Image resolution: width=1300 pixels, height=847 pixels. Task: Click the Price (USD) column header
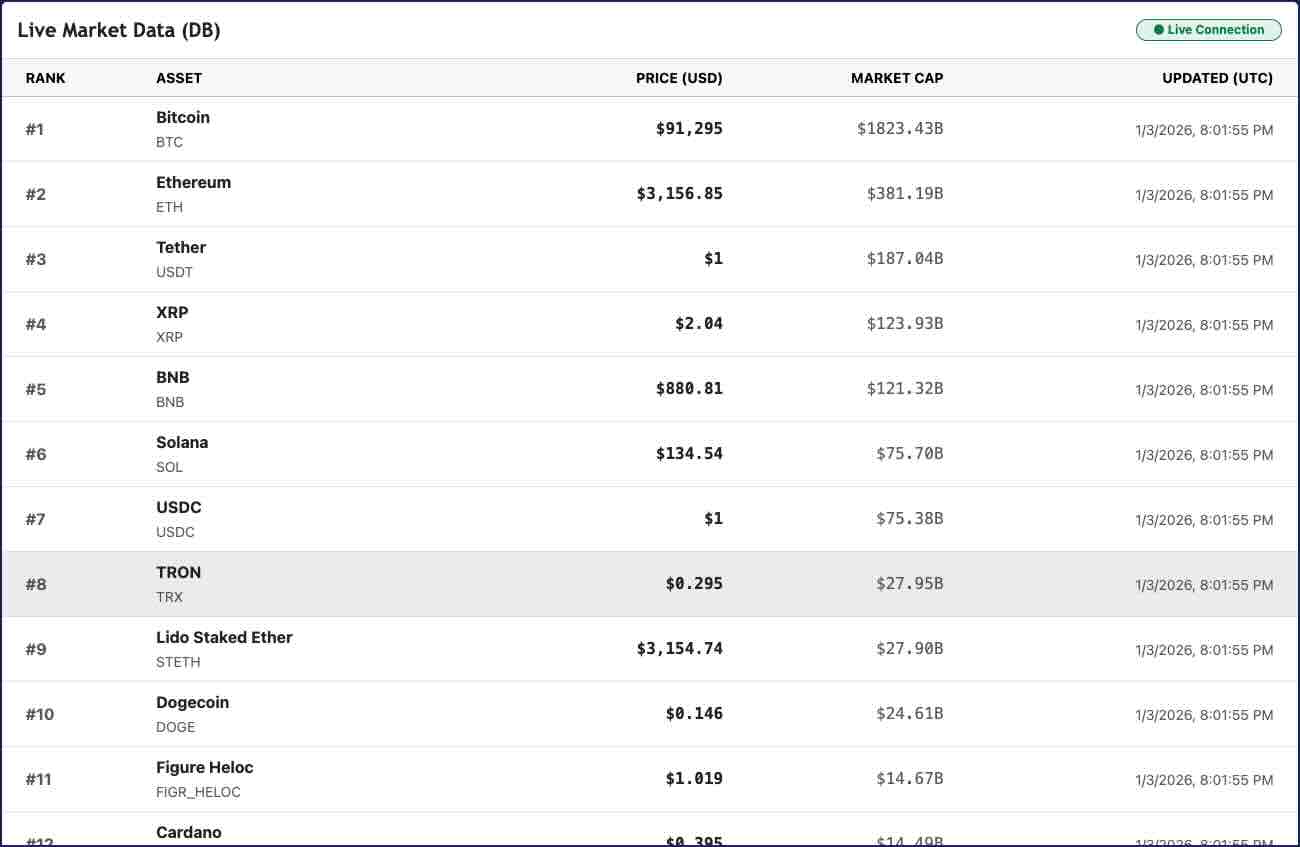[x=678, y=78]
